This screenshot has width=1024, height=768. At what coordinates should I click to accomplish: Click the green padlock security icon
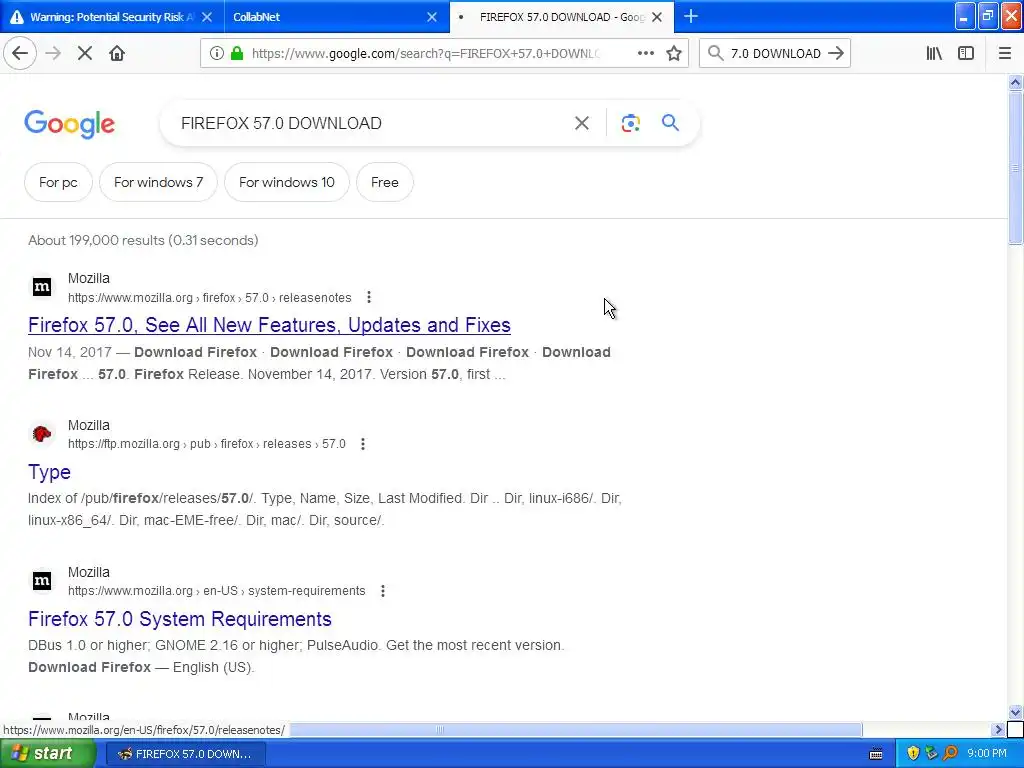(237, 54)
